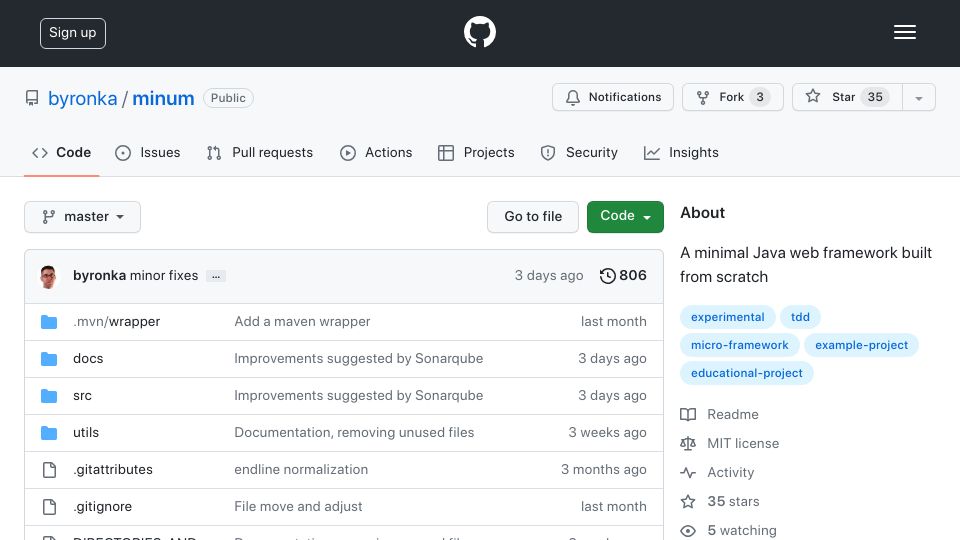Click the repository icon beside byronka

32,98
